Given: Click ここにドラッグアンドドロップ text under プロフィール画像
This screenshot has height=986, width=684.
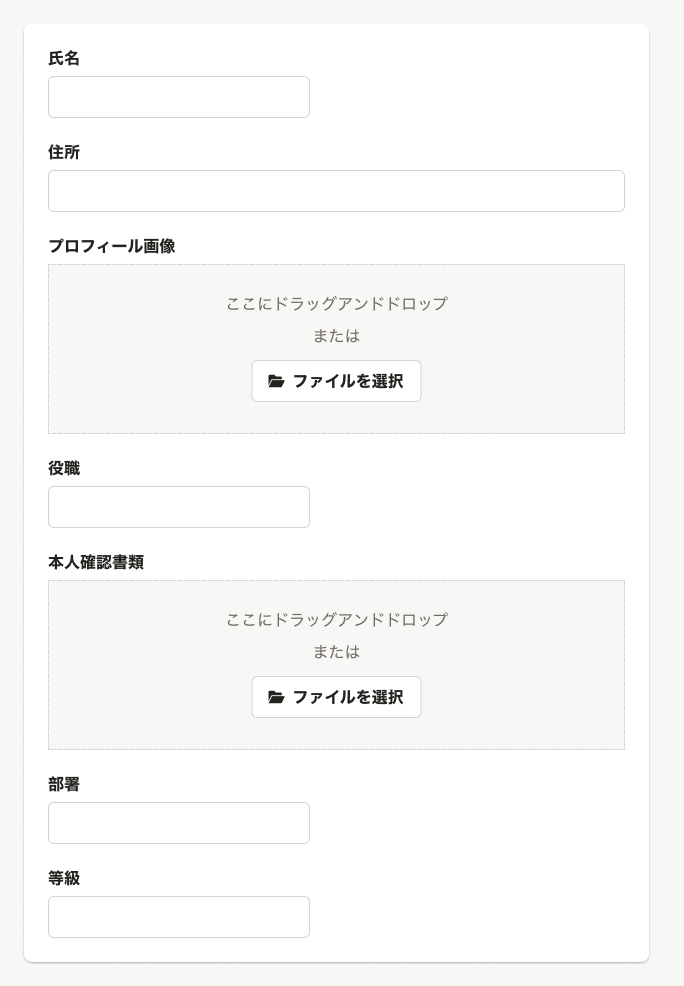Looking at the screenshot, I should pos(336,304).
